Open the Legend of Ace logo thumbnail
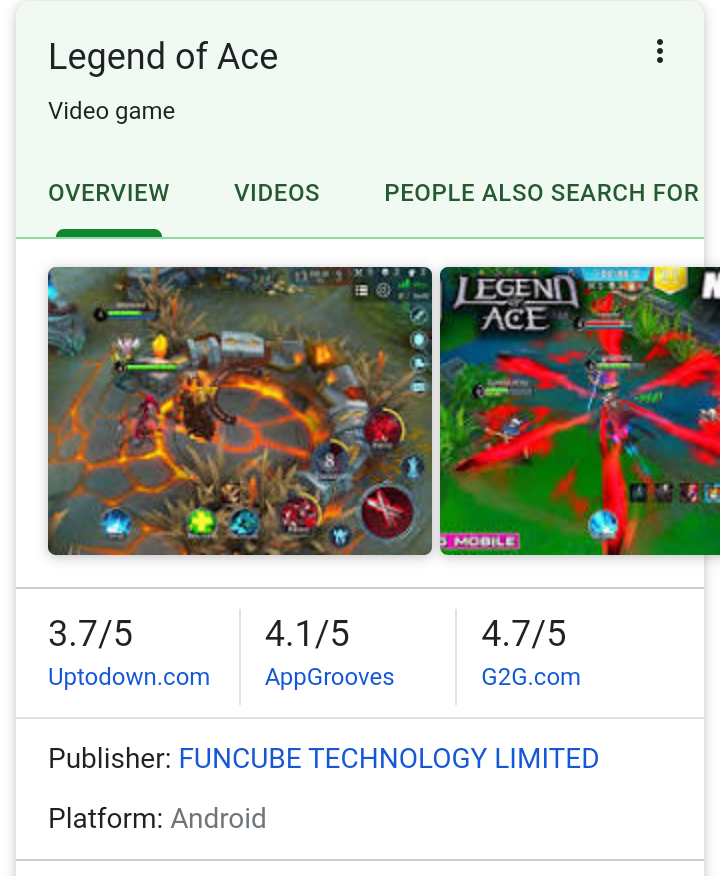Screen dimensions: 720x876 click(580, 411)
